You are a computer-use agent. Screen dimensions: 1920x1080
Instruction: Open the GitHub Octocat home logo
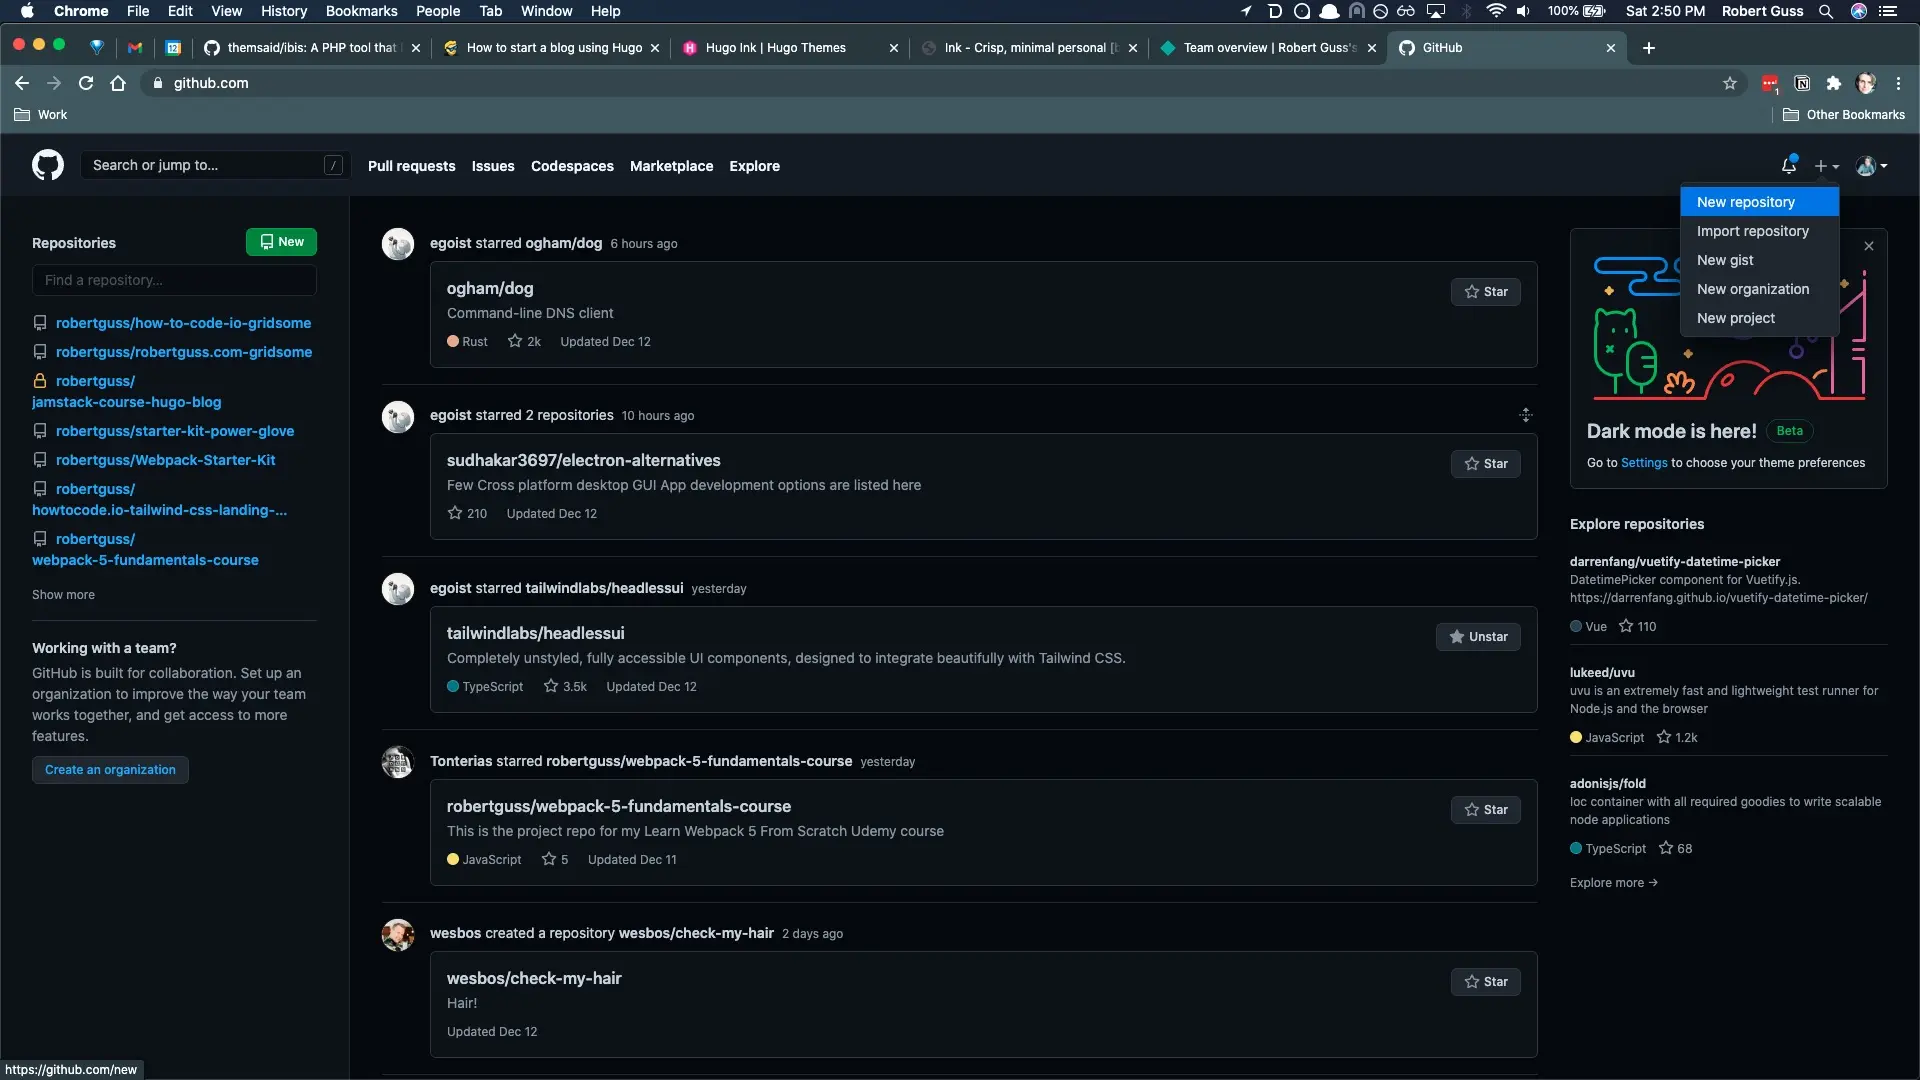(x=48, y=165)
